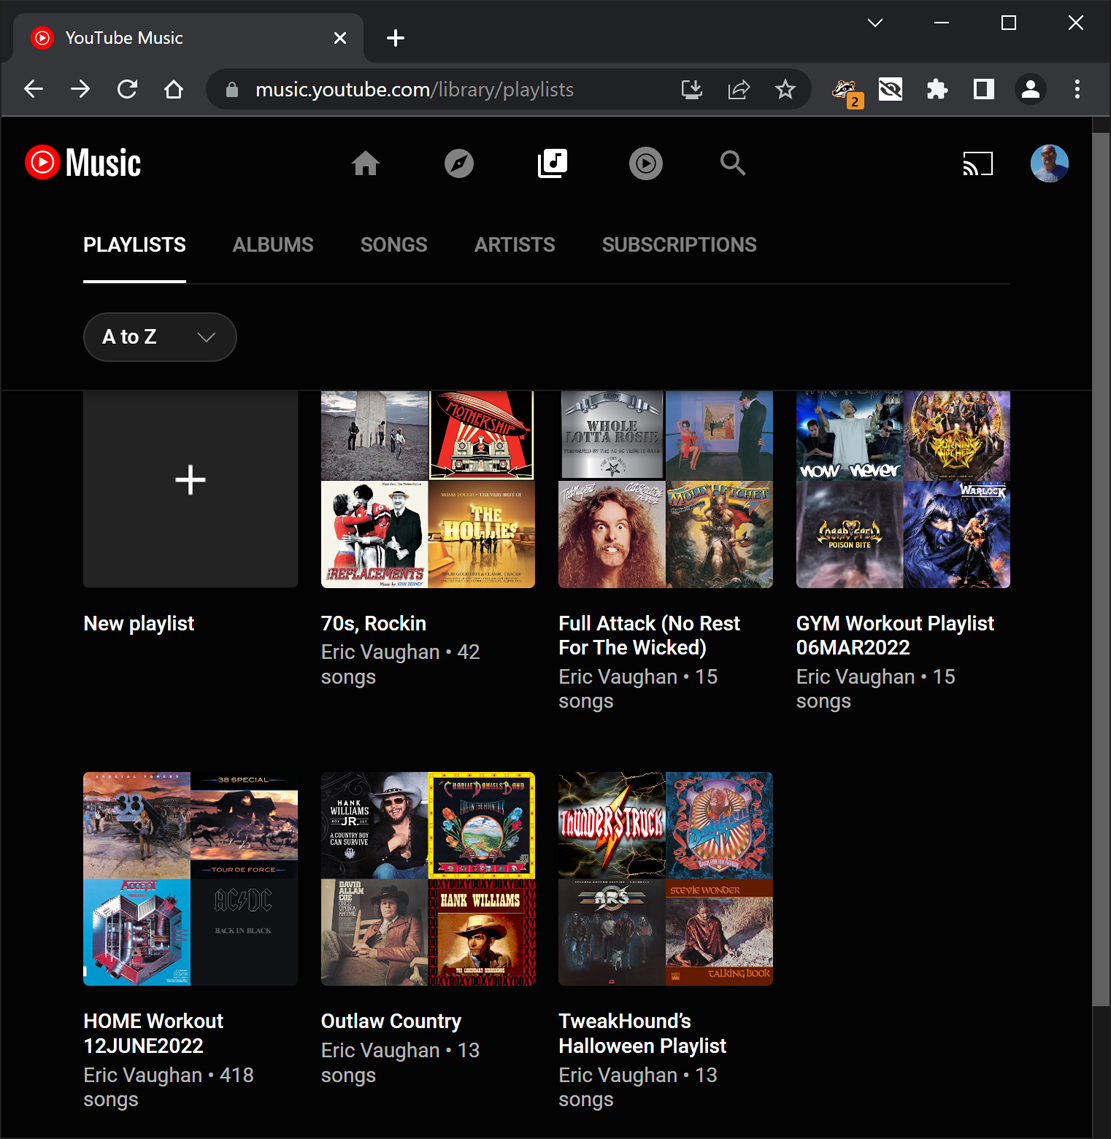Screen dimensions: 1111x1139
Task: Select the PLAYLISTS tab
Action: coord(134,245)
